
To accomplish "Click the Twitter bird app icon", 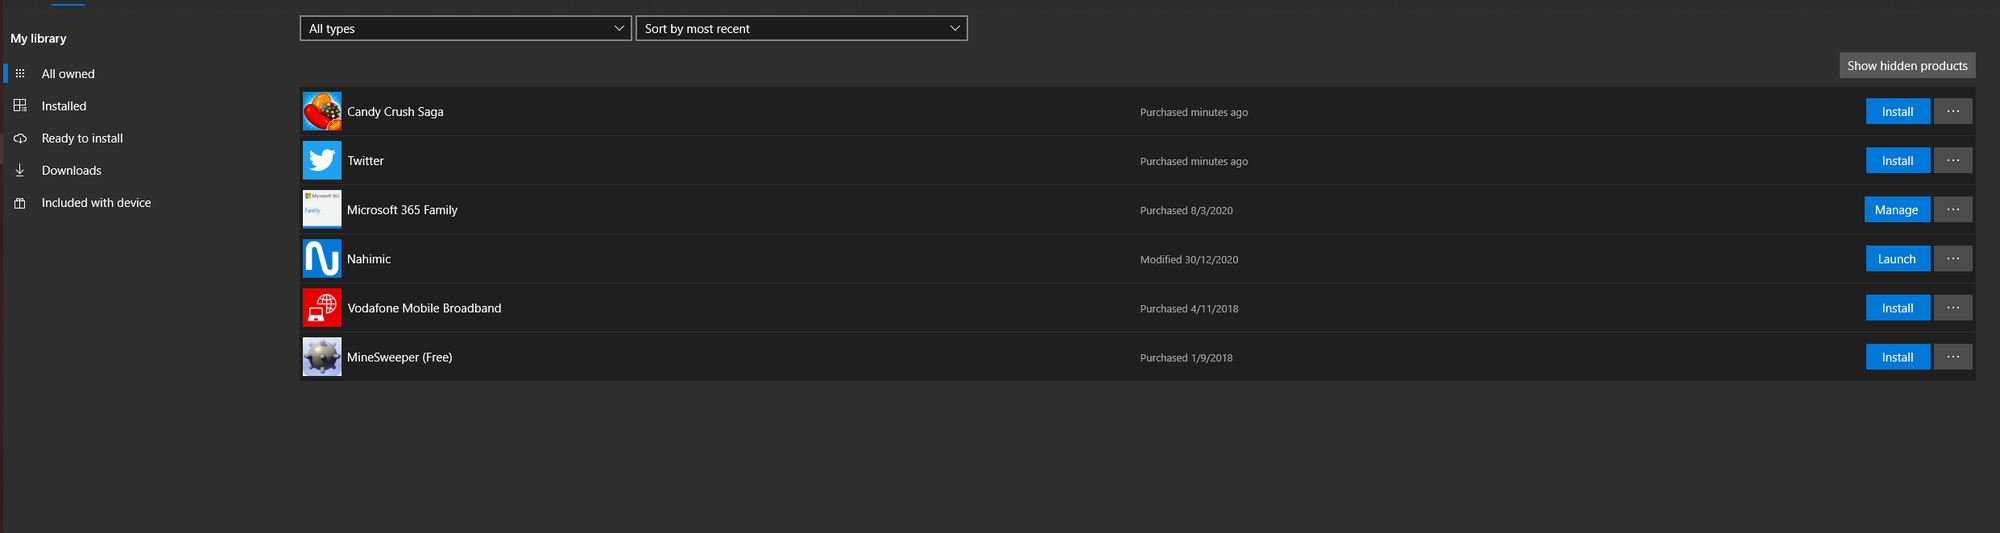I will tap(322, 160).
